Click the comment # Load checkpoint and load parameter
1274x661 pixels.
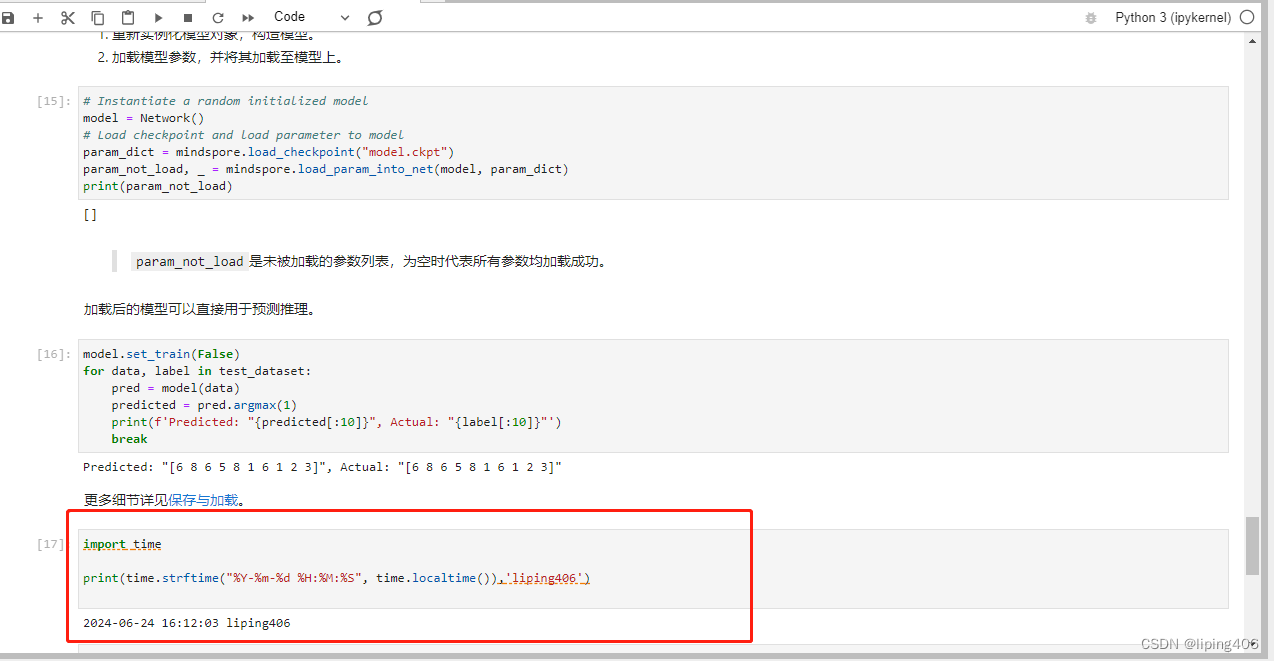click(x=243, y=135)
